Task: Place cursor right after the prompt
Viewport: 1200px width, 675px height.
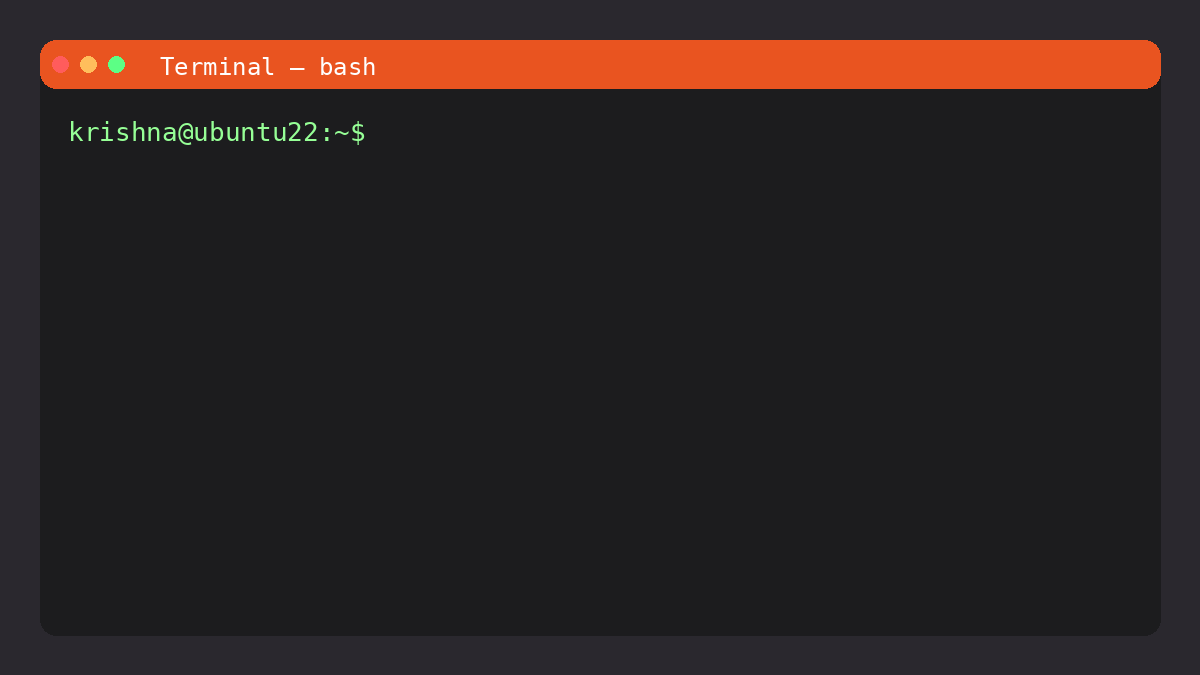Action: coord(377,132)
